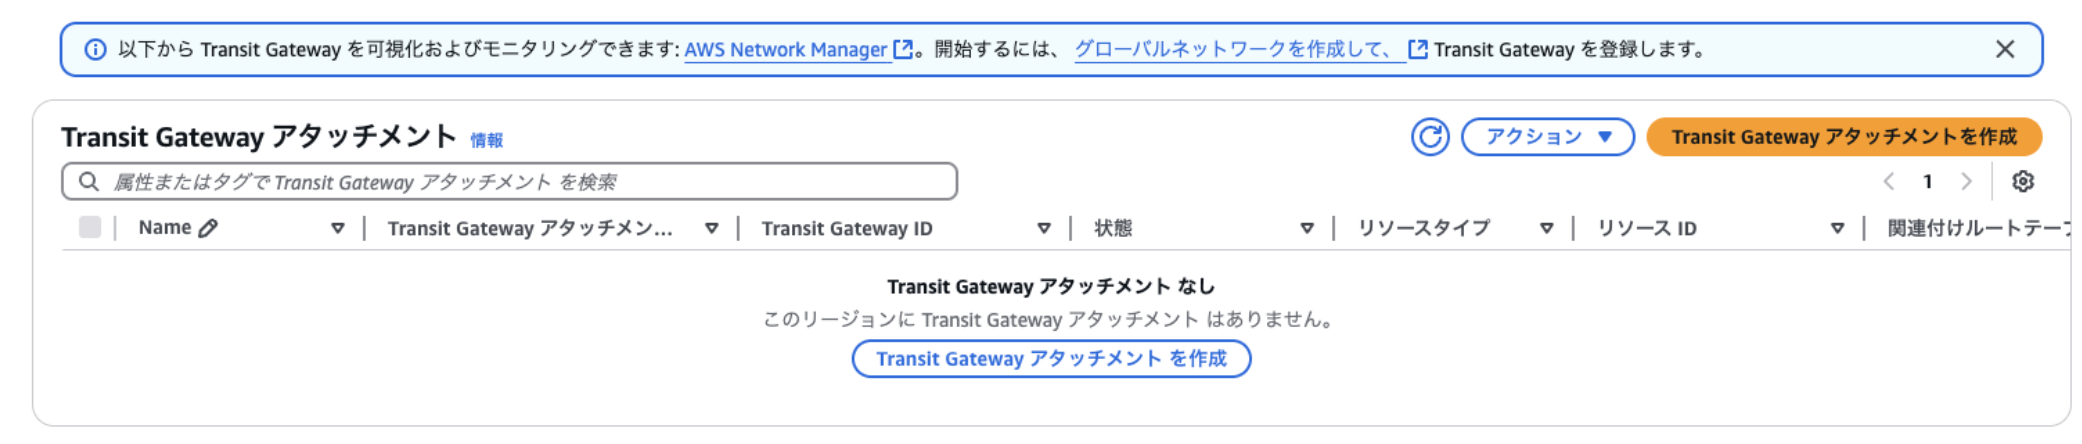Go to previous page arrow
The image size is (2082, 444).
pyautogui.click(x=1889, y=181)
